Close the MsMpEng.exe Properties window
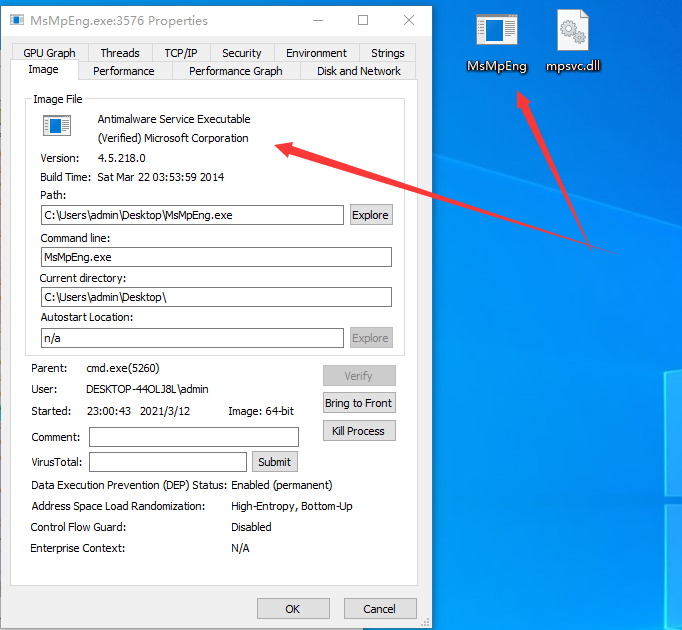The height and width of the screenshot is (630, 682). (x=408, y=20)
